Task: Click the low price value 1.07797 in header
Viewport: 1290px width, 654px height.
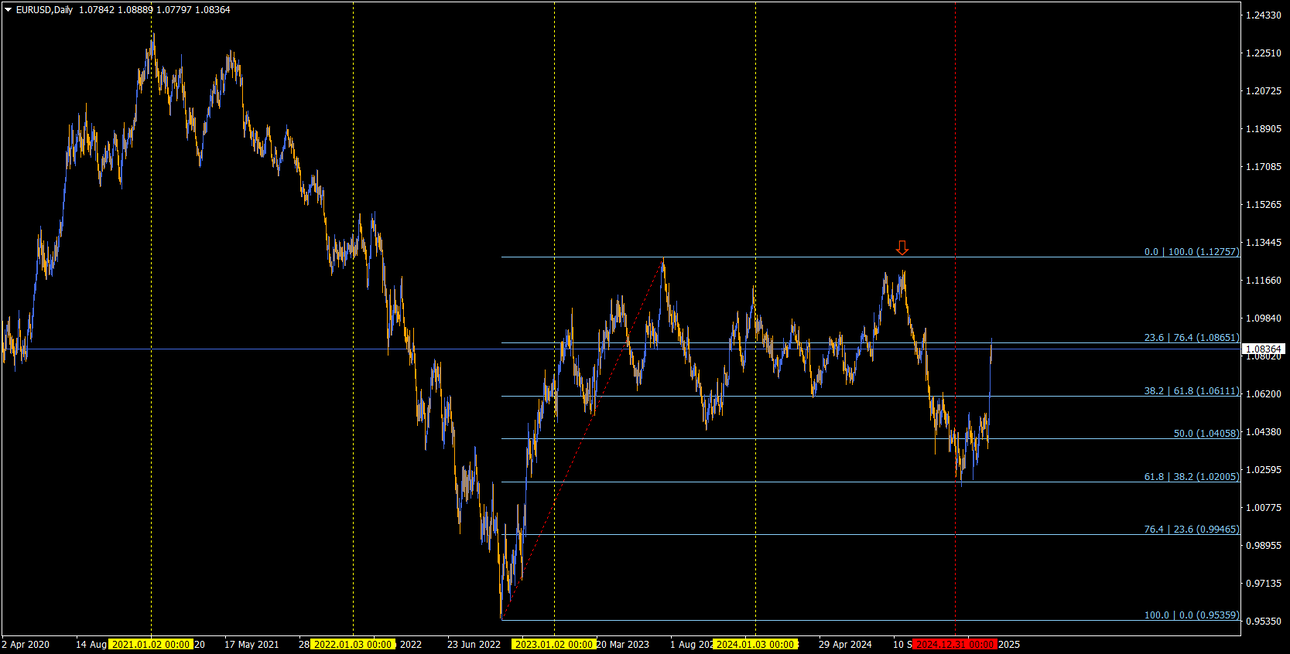Action: (x=174, y=9)
